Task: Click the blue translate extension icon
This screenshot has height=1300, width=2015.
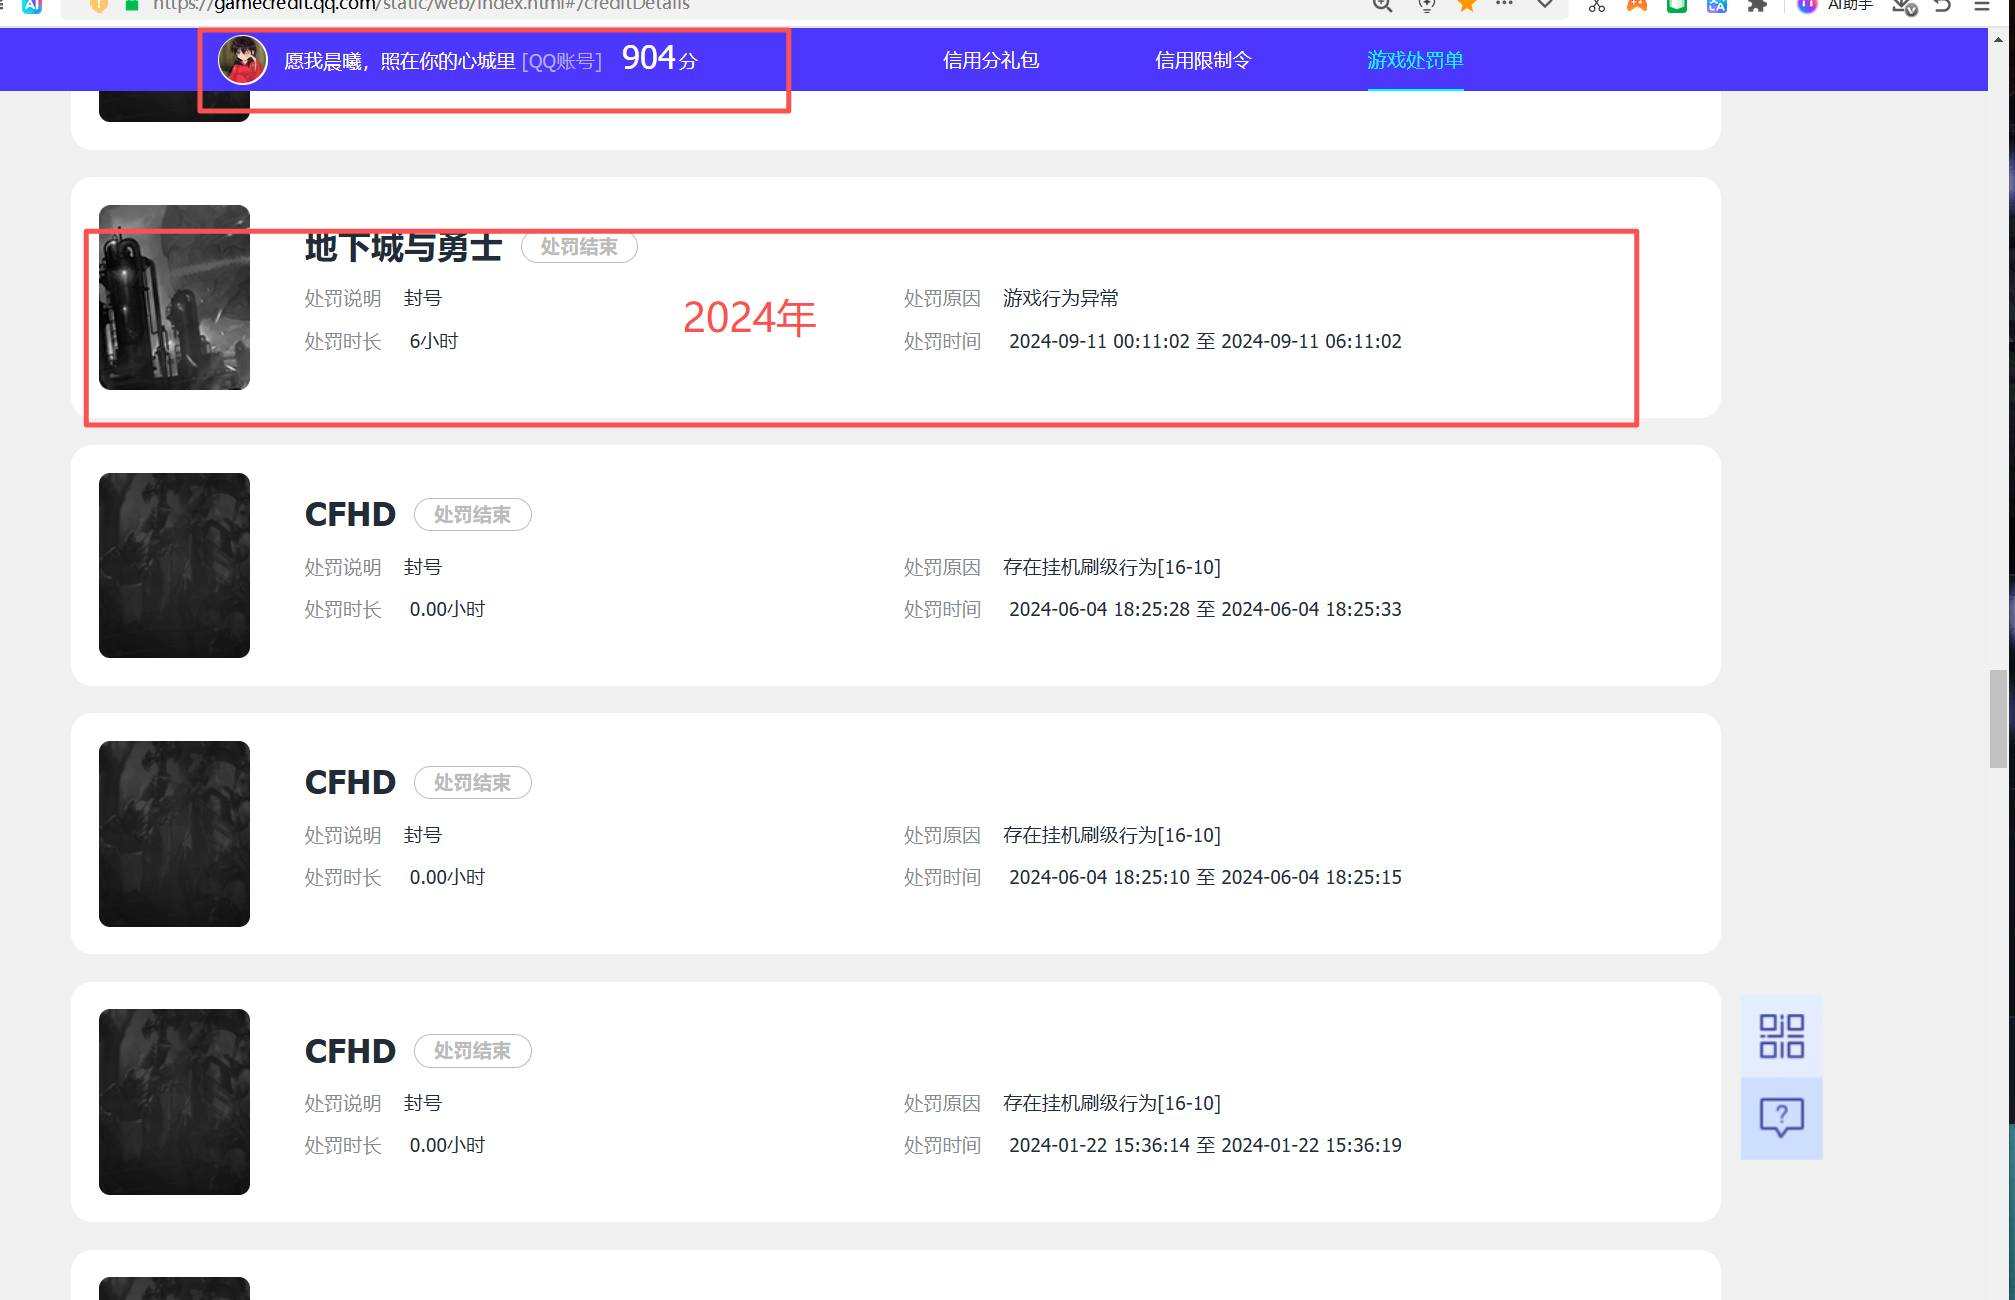Action: point(1717,5)
